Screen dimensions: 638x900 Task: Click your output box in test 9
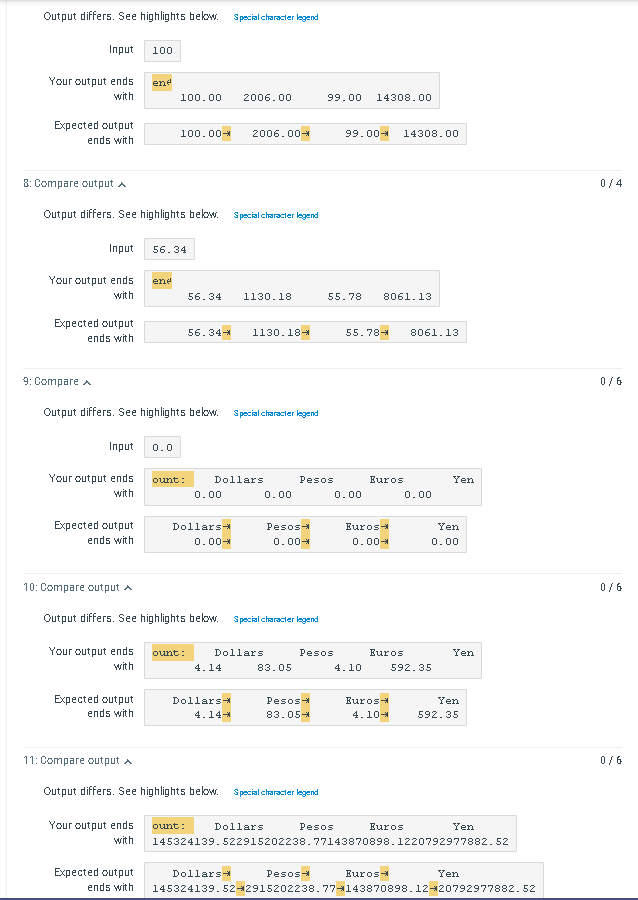(x=313, y=487)
